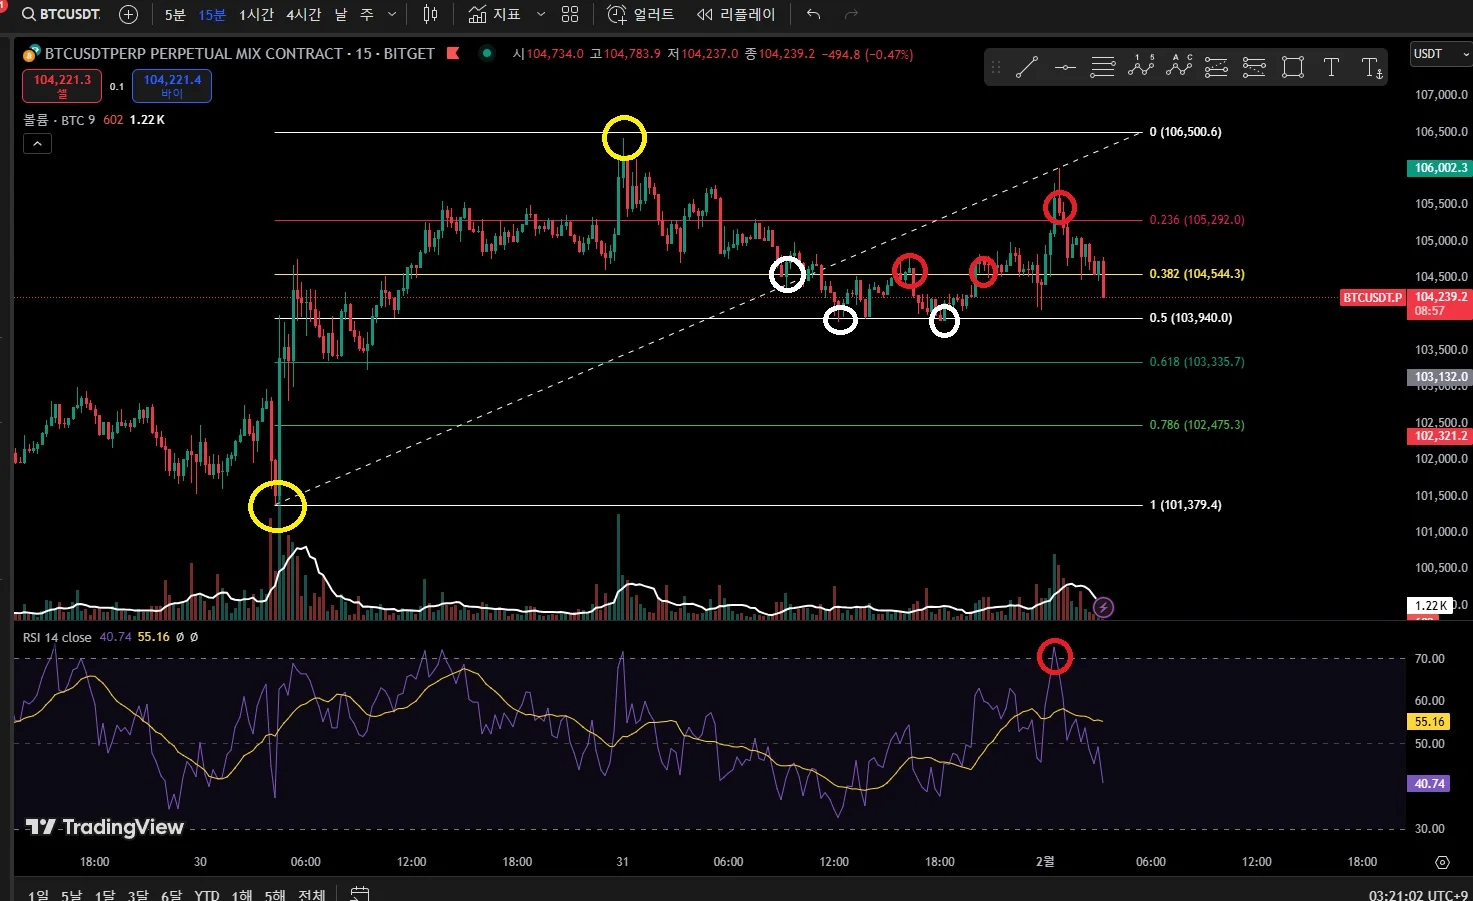Open the go-to-date calendar icon
The image size is (1473, 901).
[x=360, y=893]
